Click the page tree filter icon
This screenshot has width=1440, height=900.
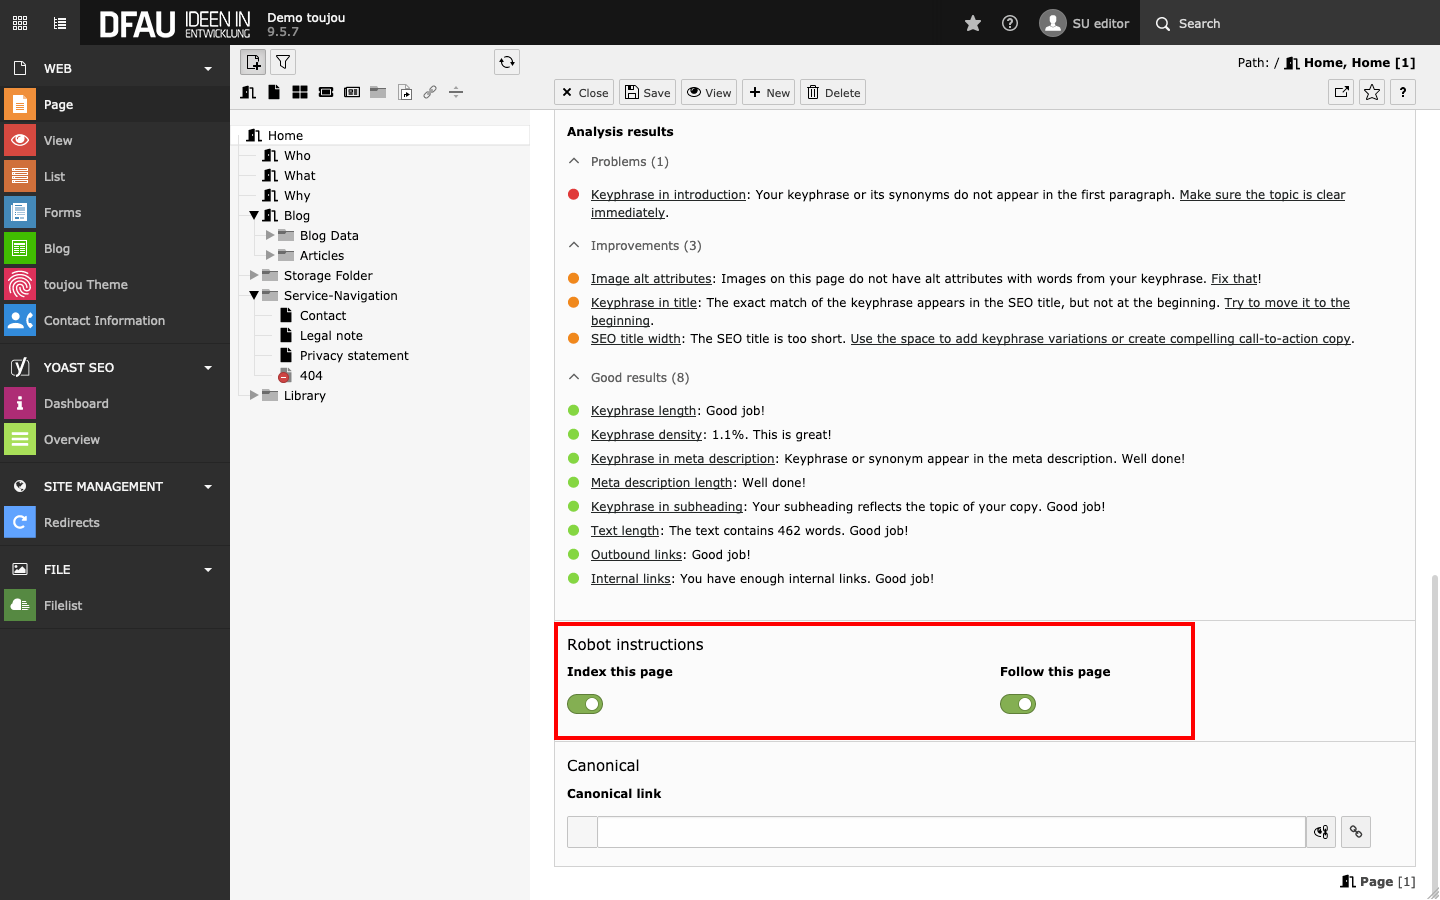coord(283,62)
